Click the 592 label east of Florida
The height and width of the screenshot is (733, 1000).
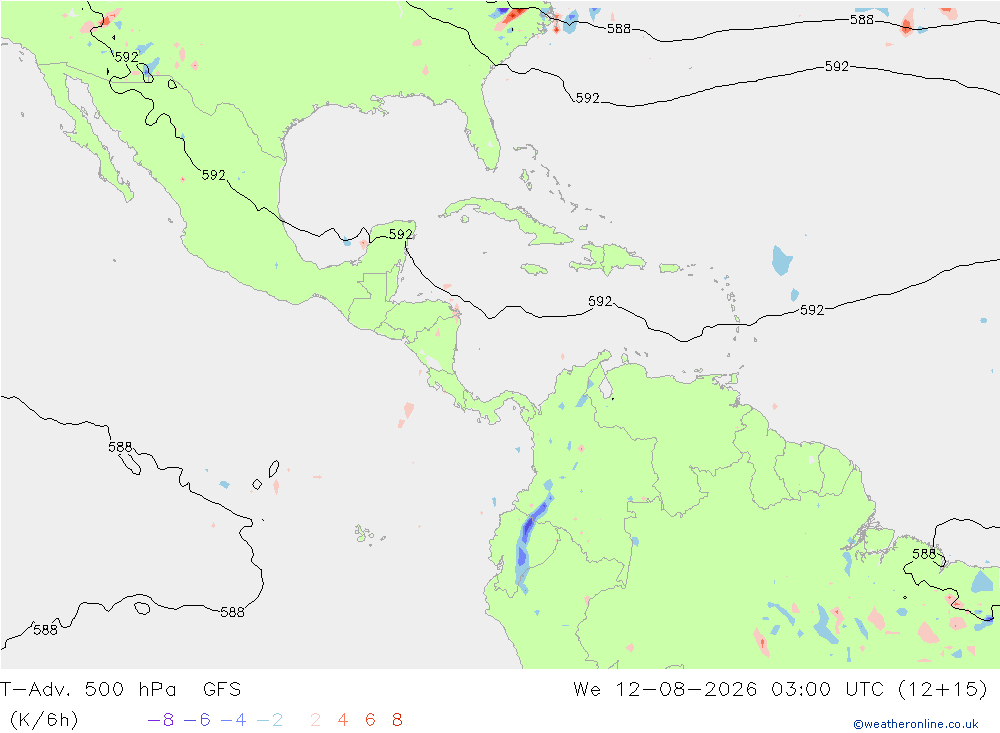588,98
